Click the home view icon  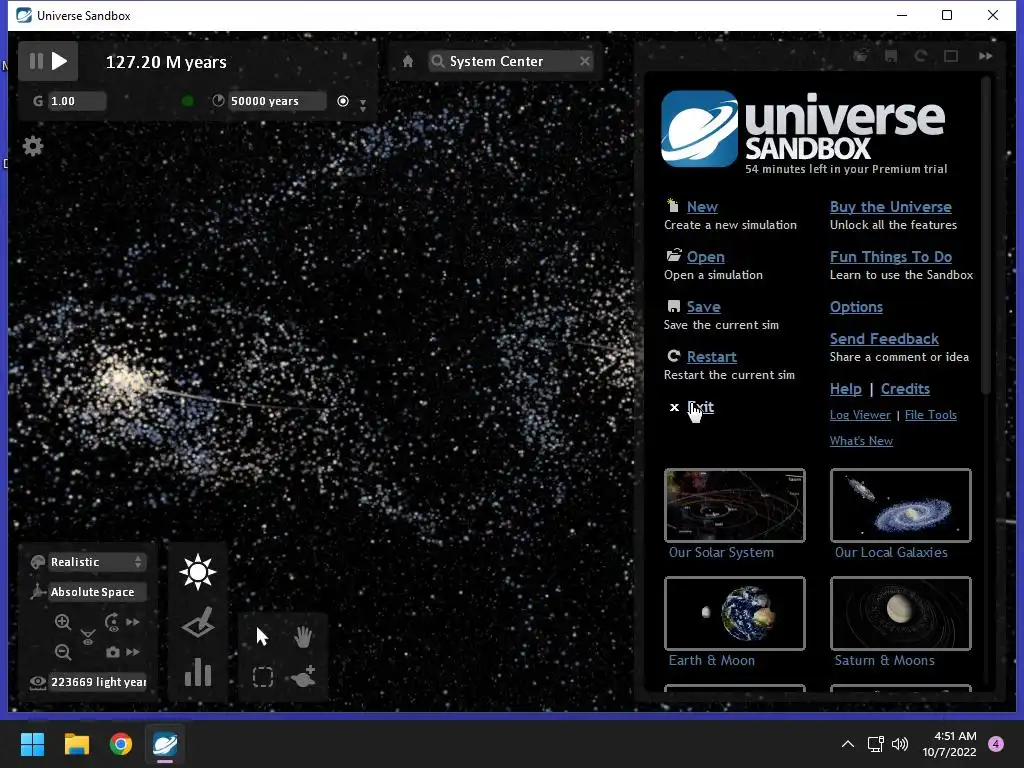click(408, 61)
